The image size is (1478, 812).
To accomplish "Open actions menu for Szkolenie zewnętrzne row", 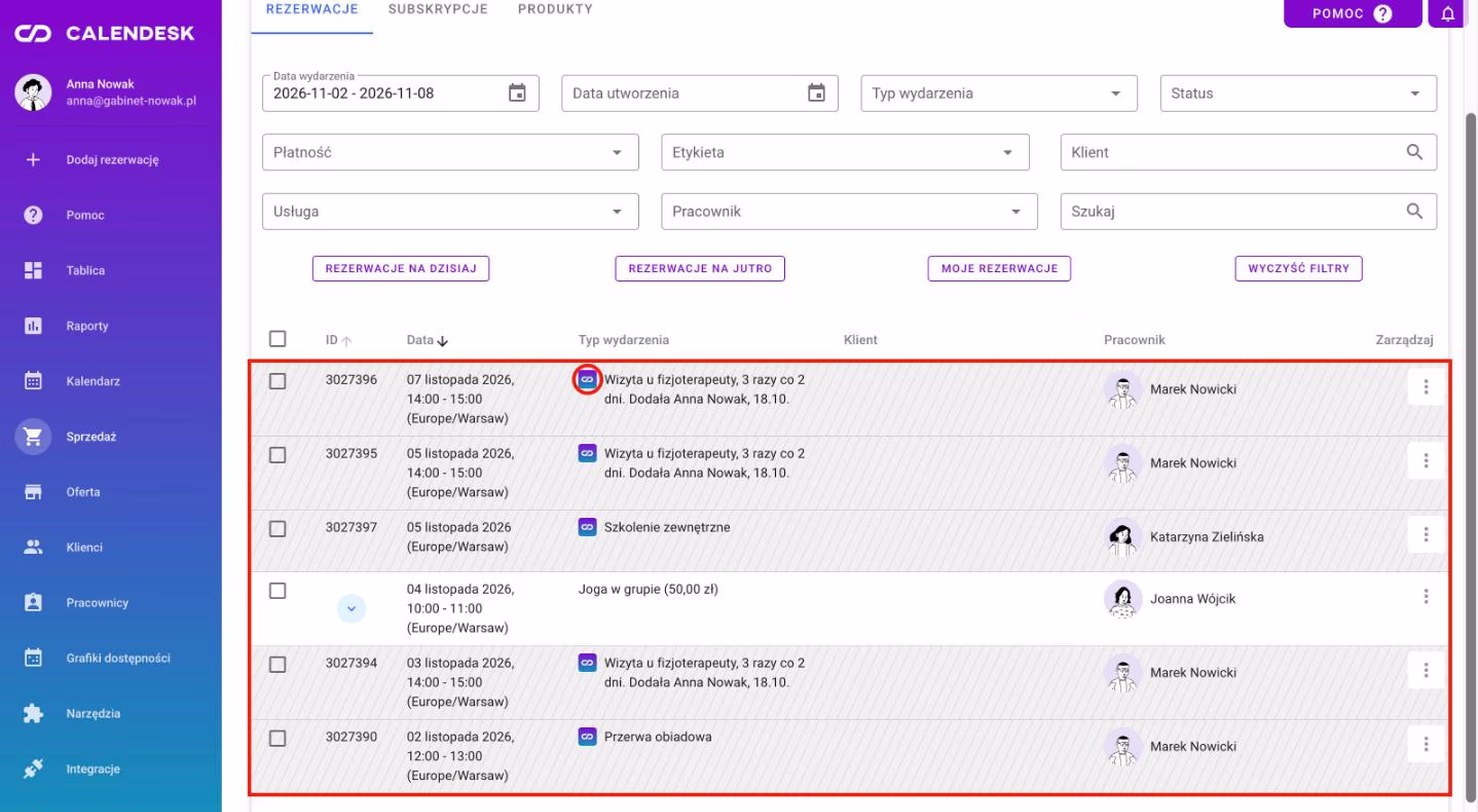I will (x=1426, y=535).
